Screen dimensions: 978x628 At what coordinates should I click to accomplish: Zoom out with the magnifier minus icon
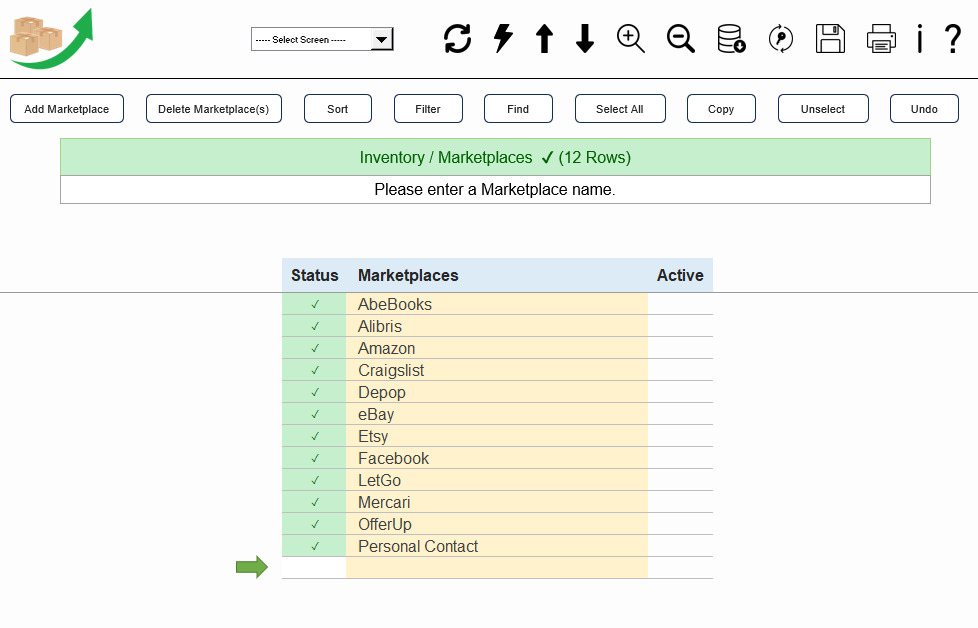coord(680,39)
